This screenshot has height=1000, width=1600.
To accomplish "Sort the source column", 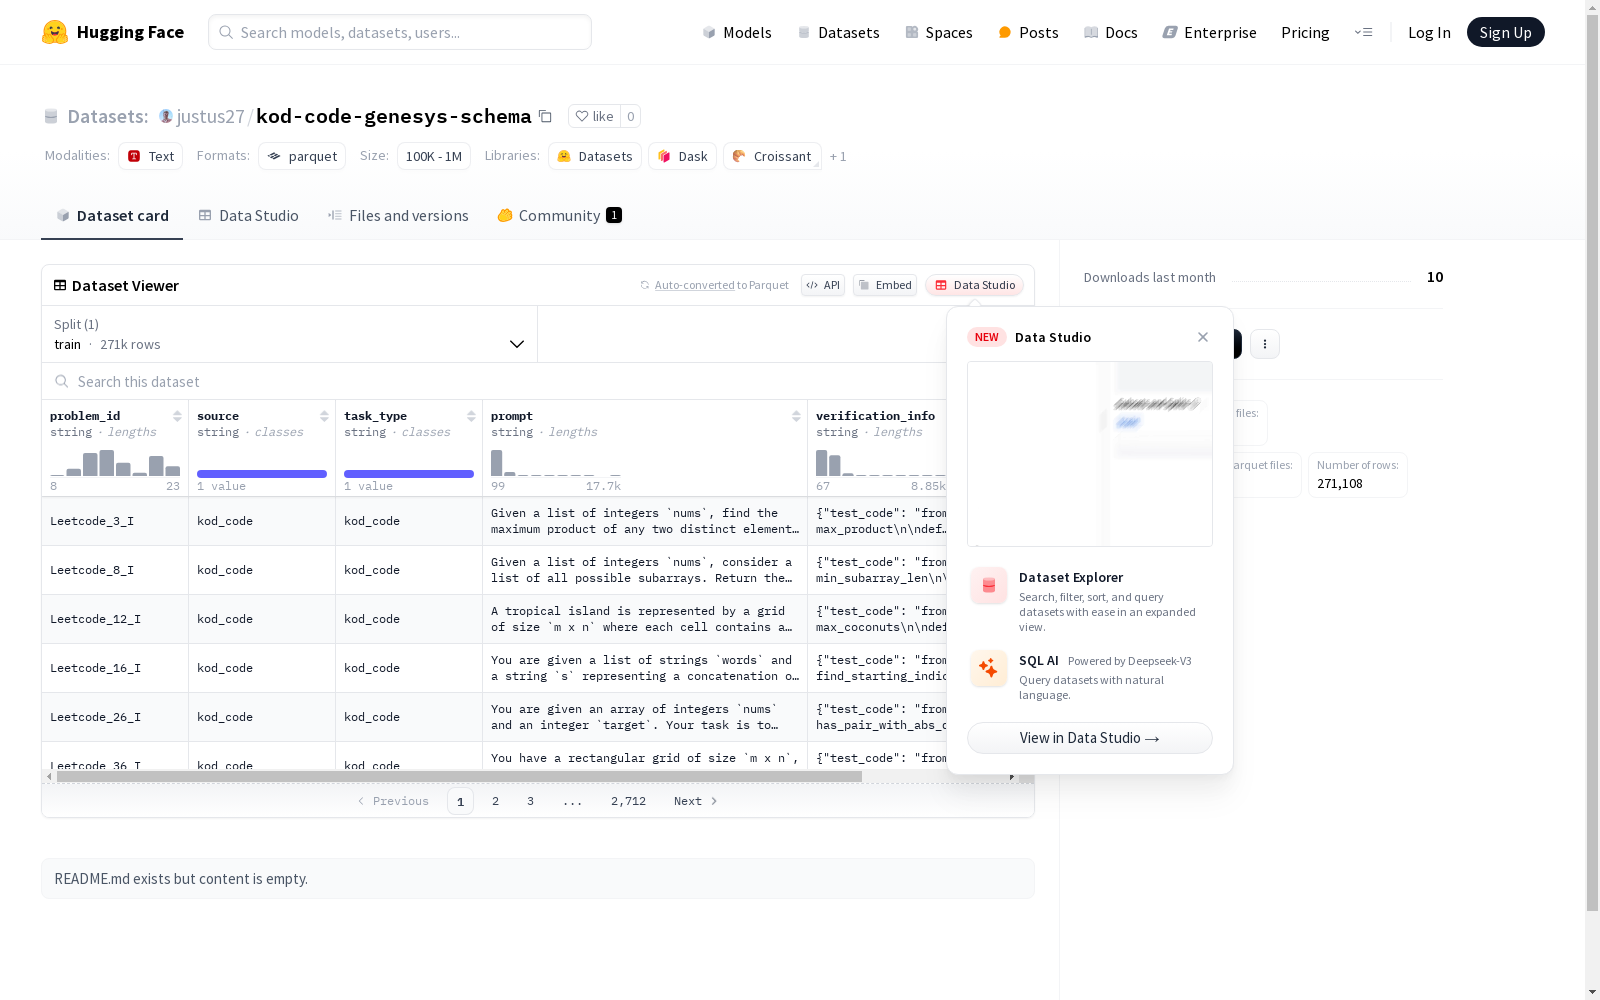I will pos(324,416).
